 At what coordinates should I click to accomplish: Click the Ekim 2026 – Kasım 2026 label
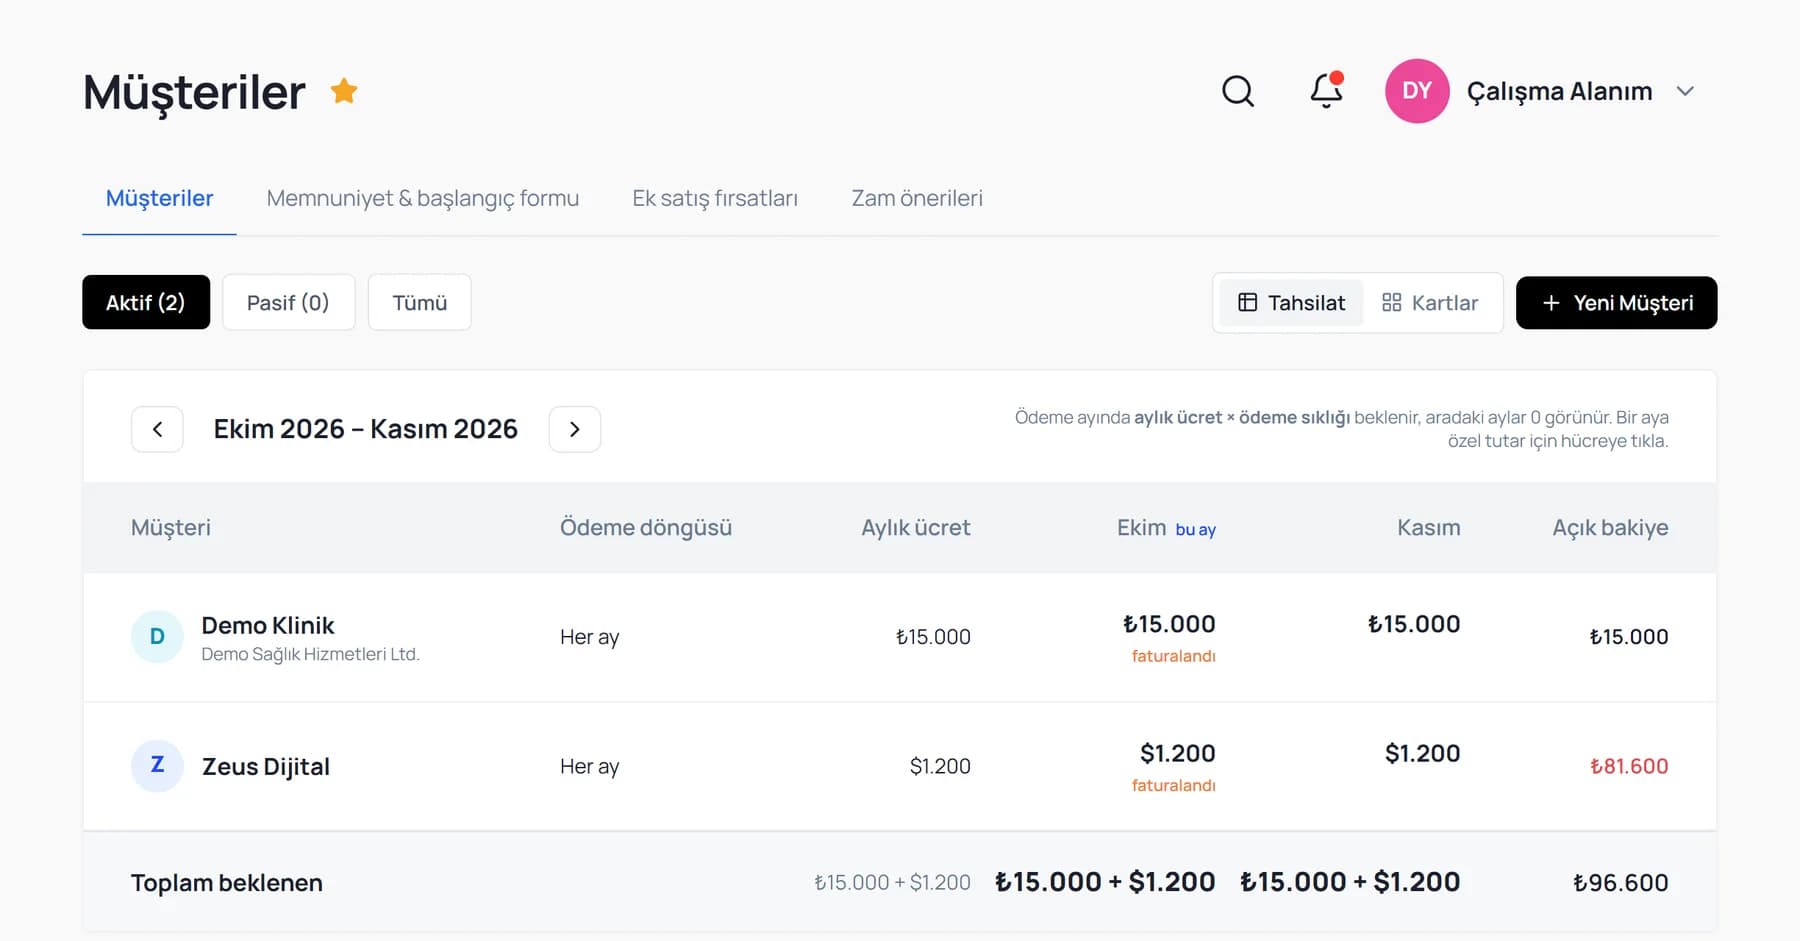tap(366, 429)
